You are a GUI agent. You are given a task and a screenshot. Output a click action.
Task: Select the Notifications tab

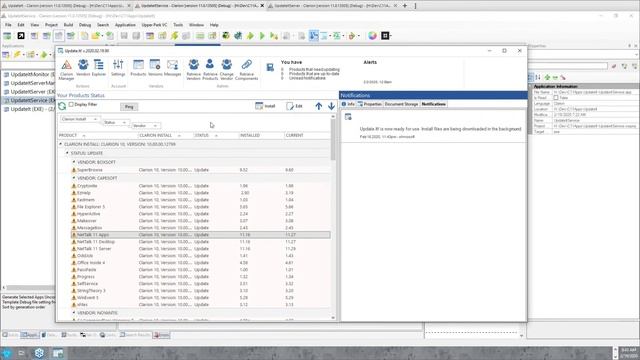point(433,104)
